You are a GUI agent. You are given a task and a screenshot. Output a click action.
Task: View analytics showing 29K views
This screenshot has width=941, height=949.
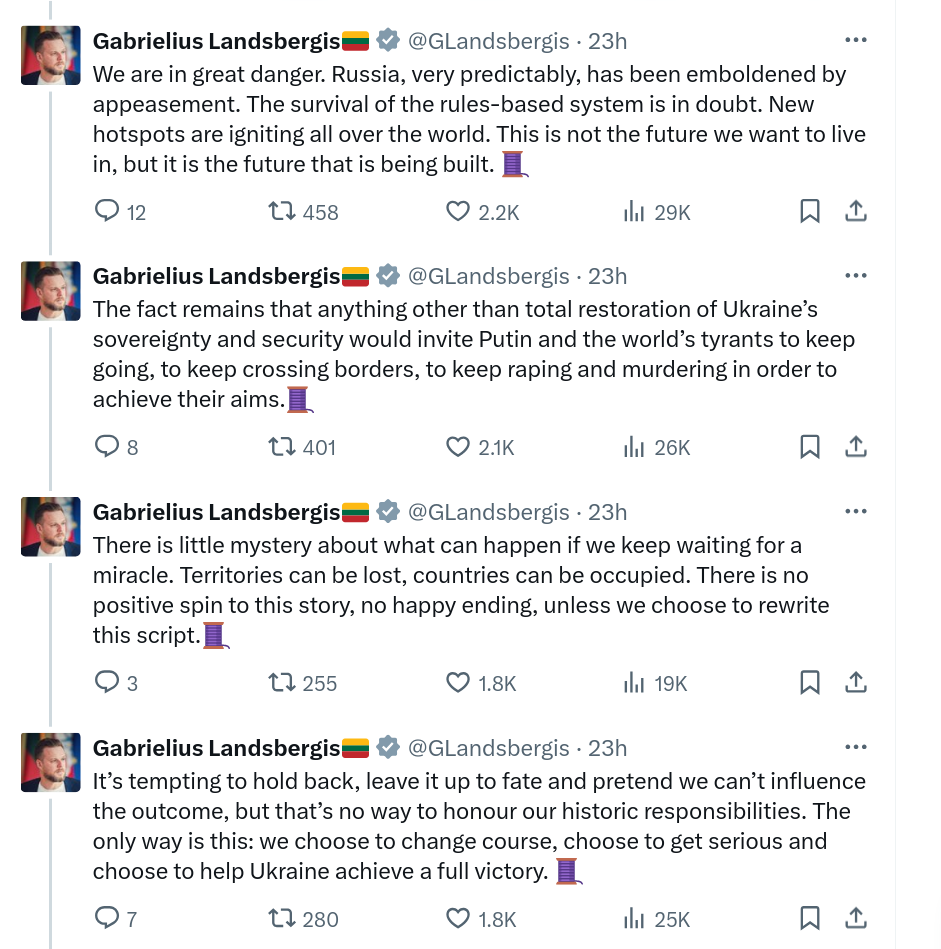[657, 212]
